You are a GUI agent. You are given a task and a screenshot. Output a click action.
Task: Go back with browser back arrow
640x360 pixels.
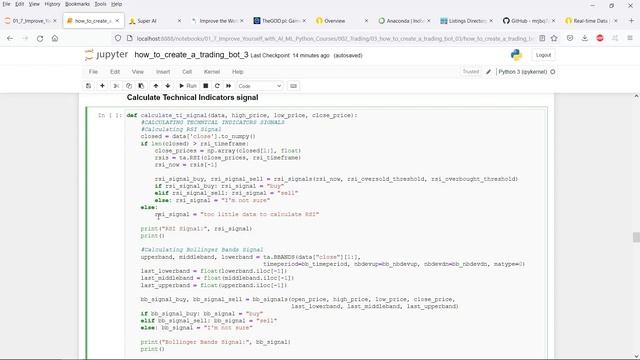[10, 38]
